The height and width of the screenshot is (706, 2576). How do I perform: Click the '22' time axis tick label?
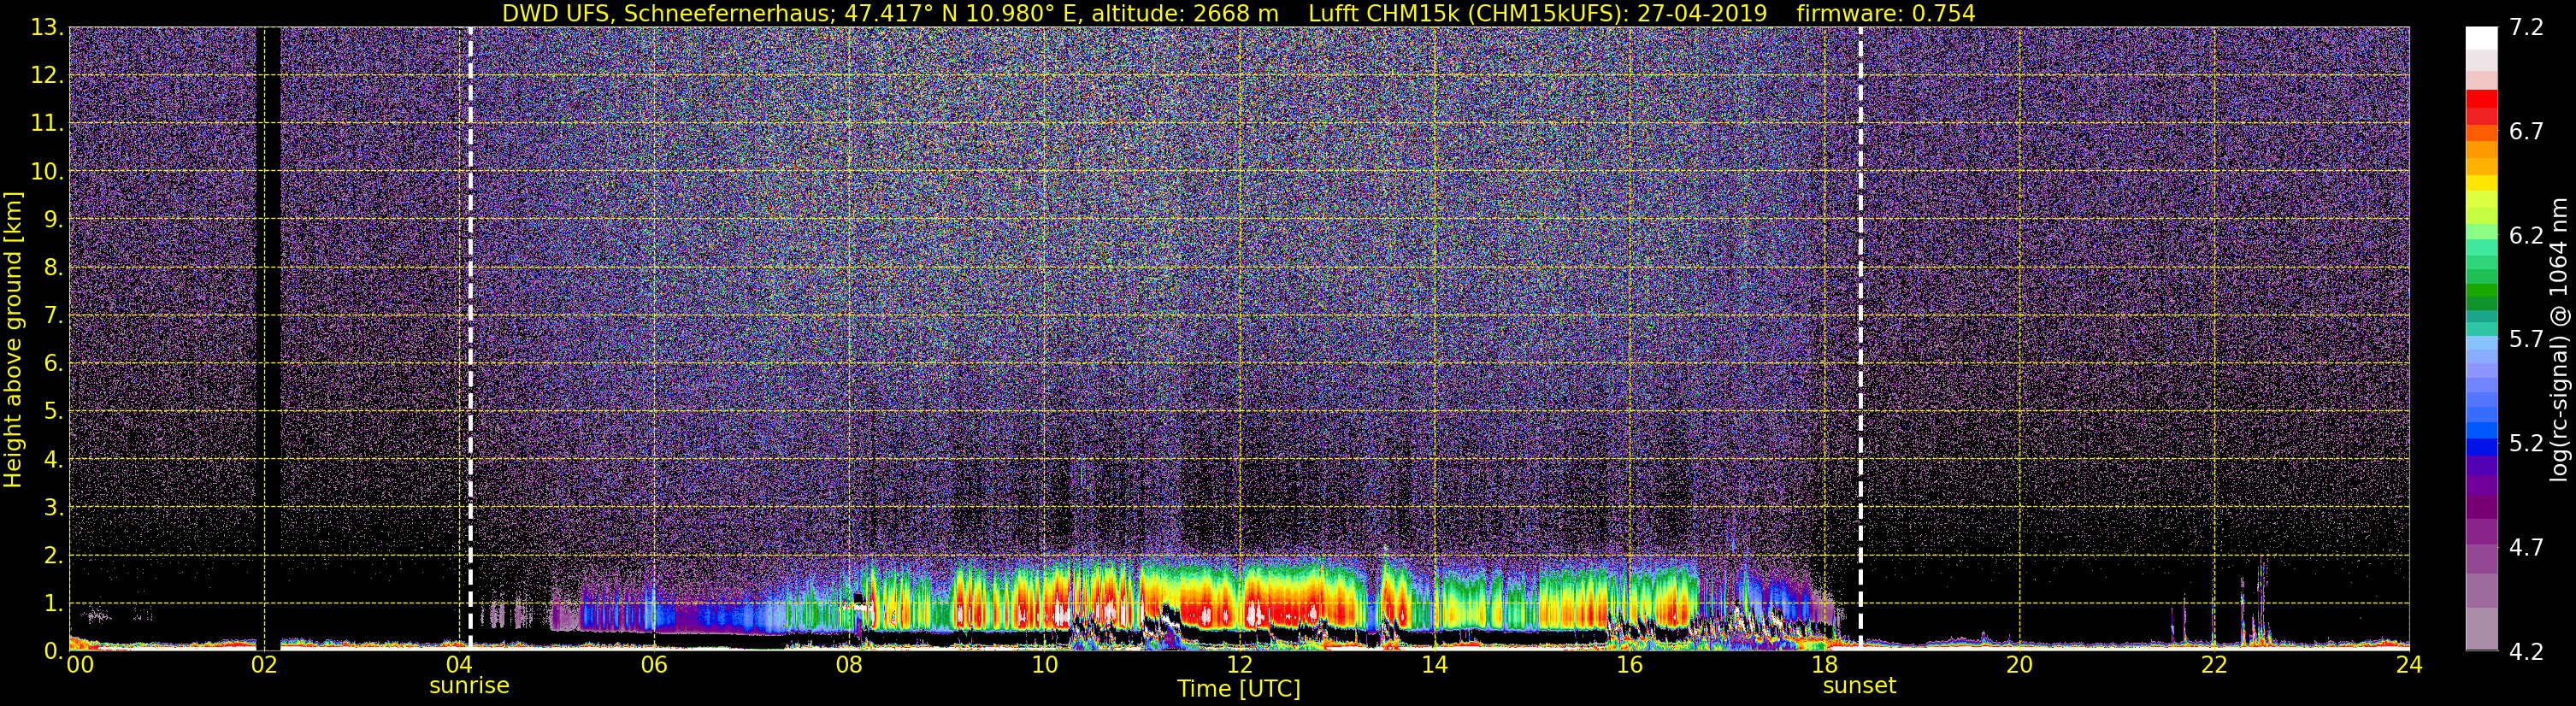click(2214, 665)
